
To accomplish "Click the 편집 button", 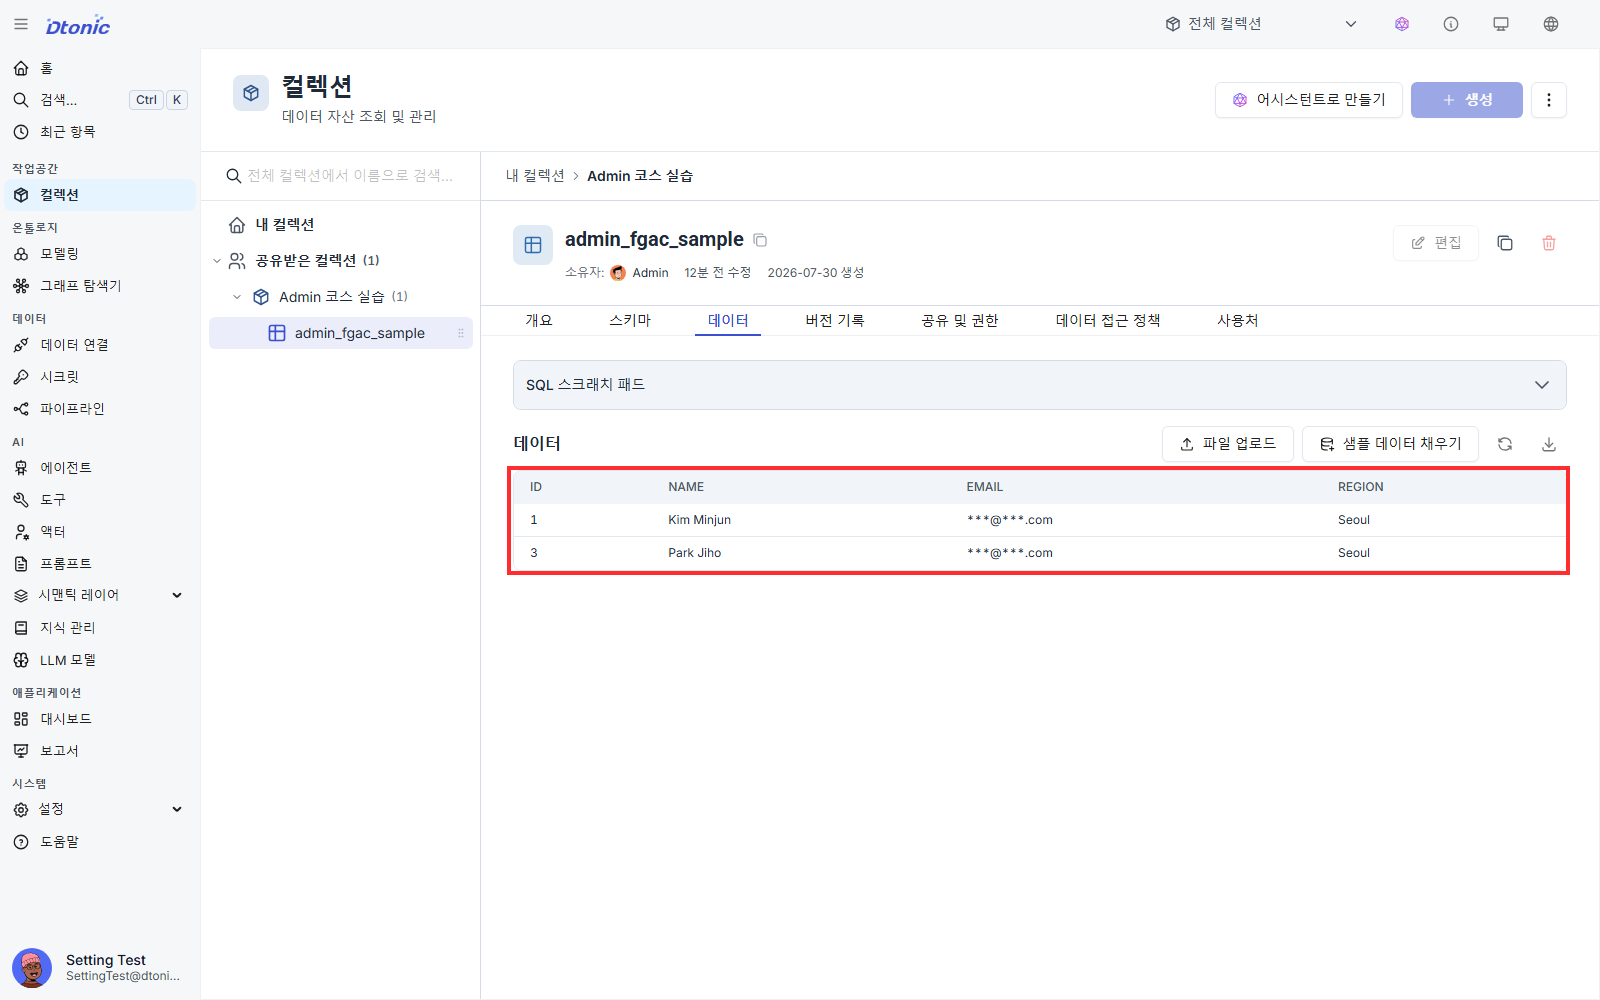I will click(x=1436, y=243).
